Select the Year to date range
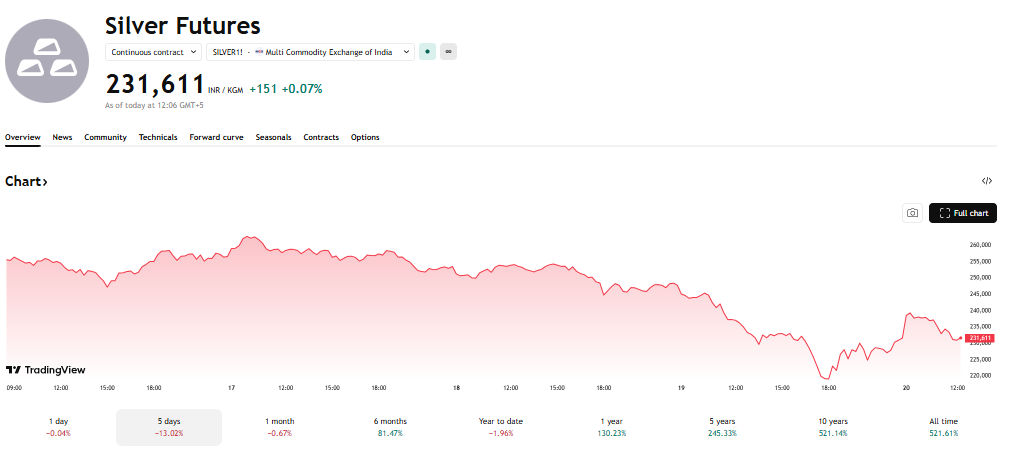The image size is (1025, 451). (x=501, y=427)
